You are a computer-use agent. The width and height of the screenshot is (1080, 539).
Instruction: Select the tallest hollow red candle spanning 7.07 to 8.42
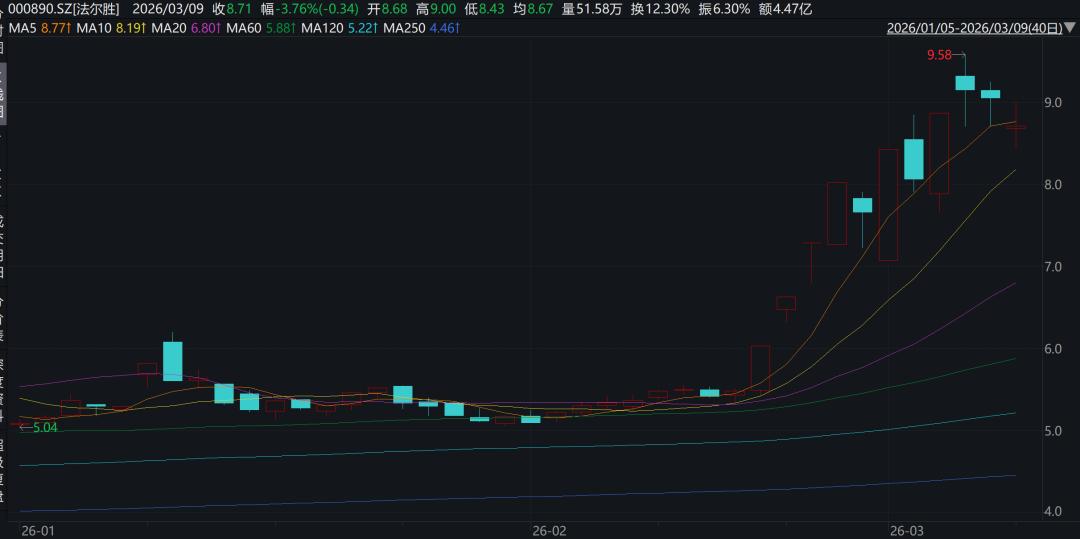tap(889, 204)
